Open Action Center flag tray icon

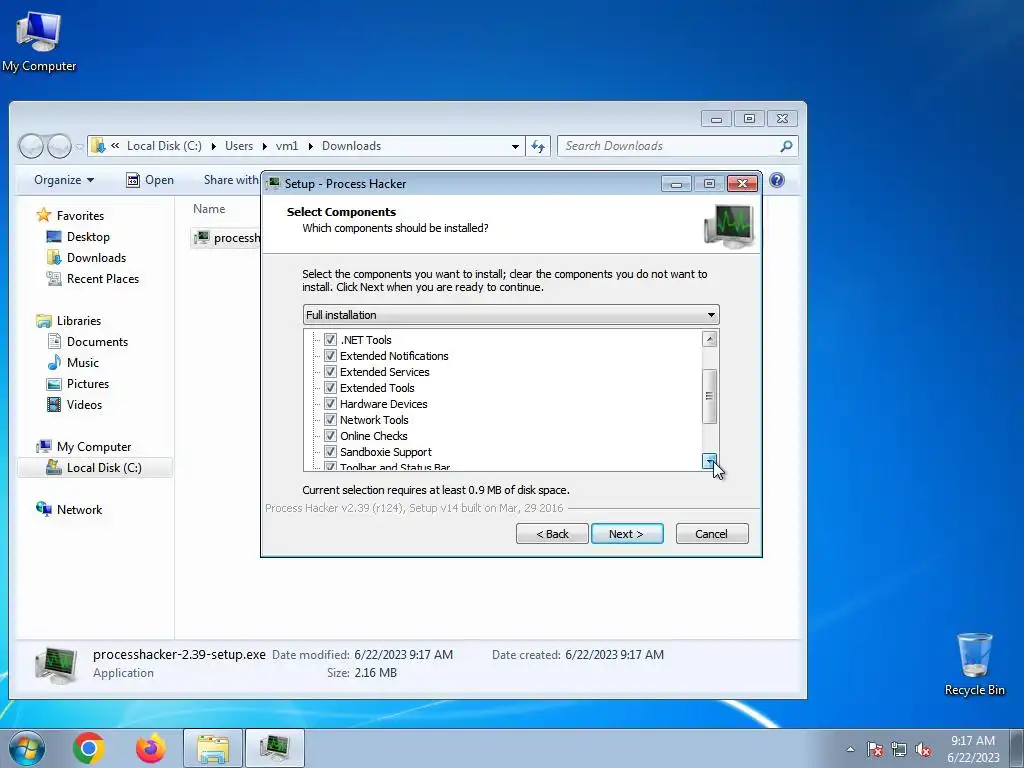click(x=875, y=749)
